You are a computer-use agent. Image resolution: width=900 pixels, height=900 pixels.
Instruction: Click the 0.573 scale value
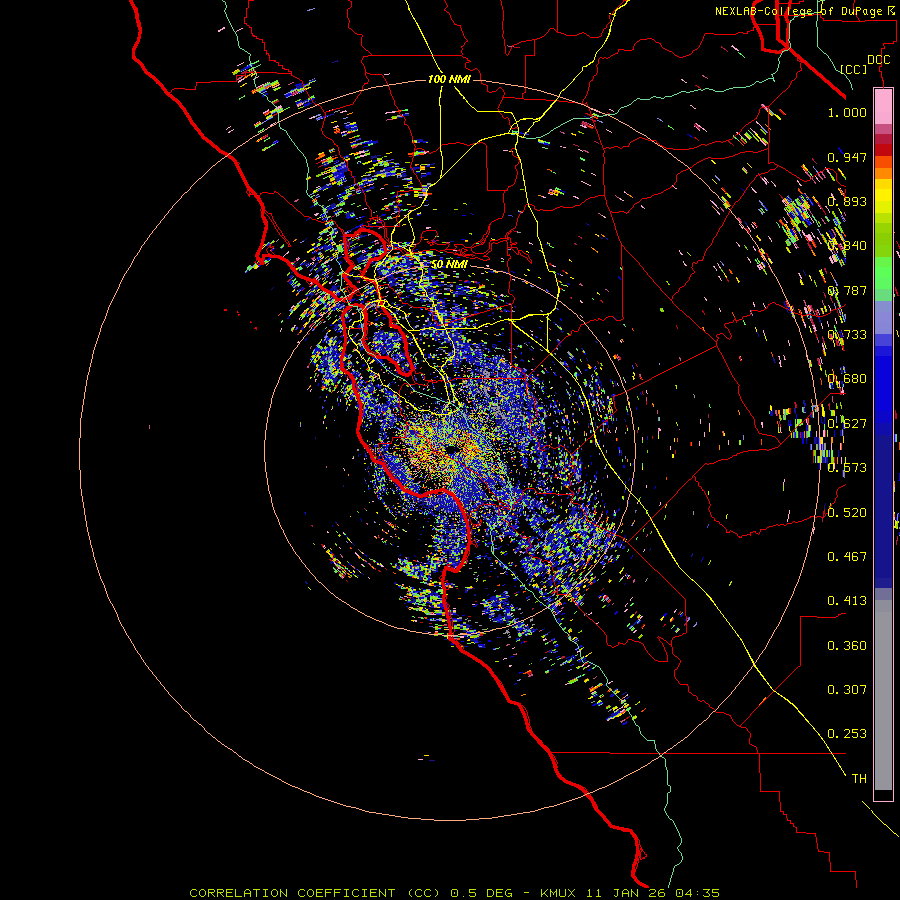point(847,468)
